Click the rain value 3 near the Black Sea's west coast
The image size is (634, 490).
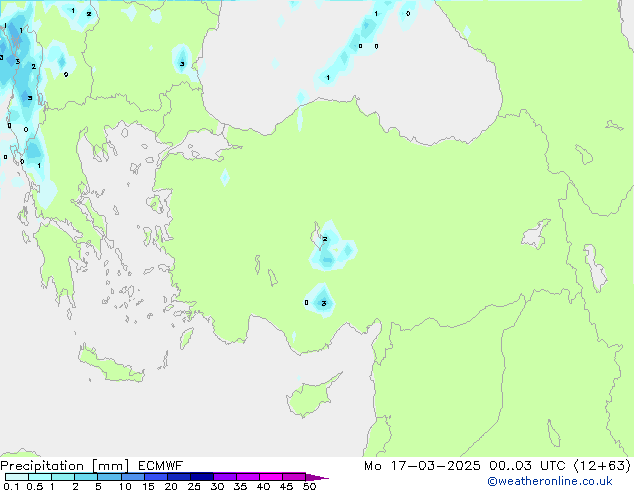tap(182, 64)
